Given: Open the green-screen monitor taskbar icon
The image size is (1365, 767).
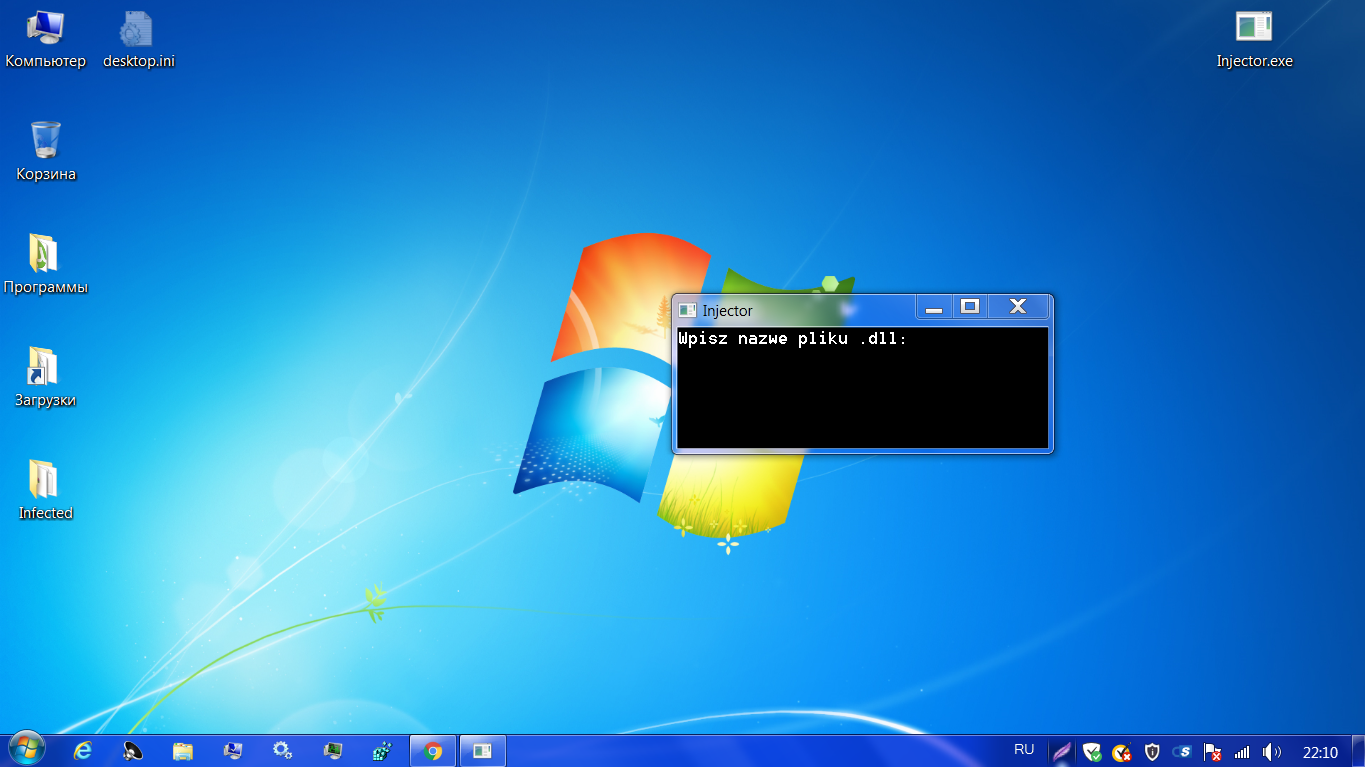Looking at the screenshot, I should point(333,751).
